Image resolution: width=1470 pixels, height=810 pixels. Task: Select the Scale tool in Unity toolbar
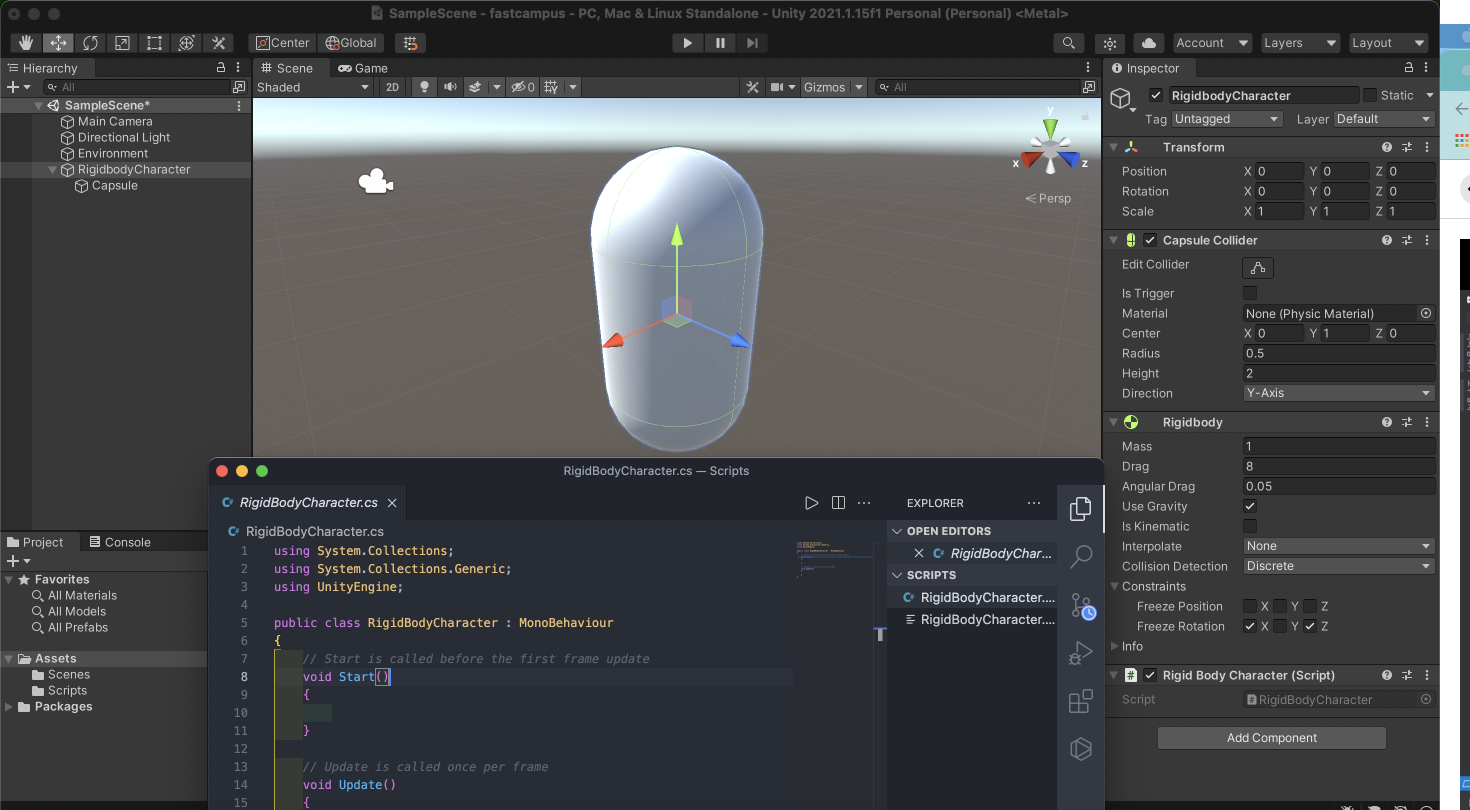click(122, 43)
